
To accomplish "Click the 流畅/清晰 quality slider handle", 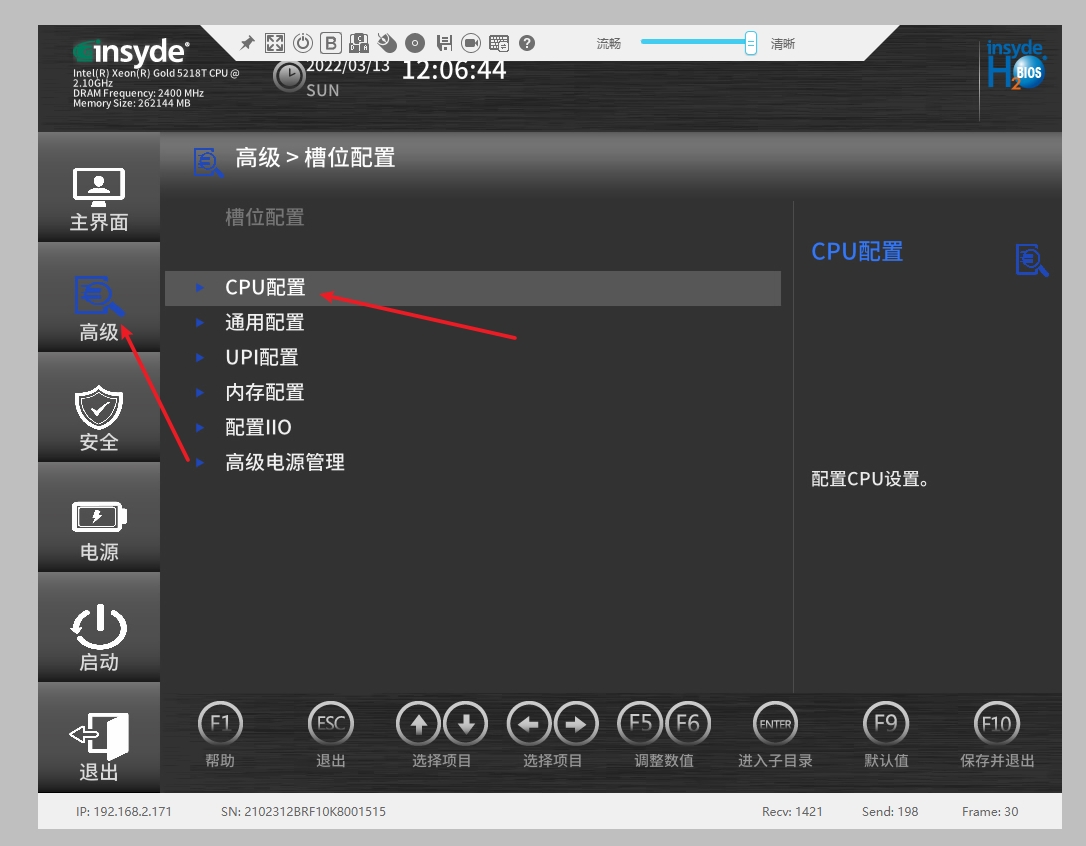I will click(x=751, y=43).
